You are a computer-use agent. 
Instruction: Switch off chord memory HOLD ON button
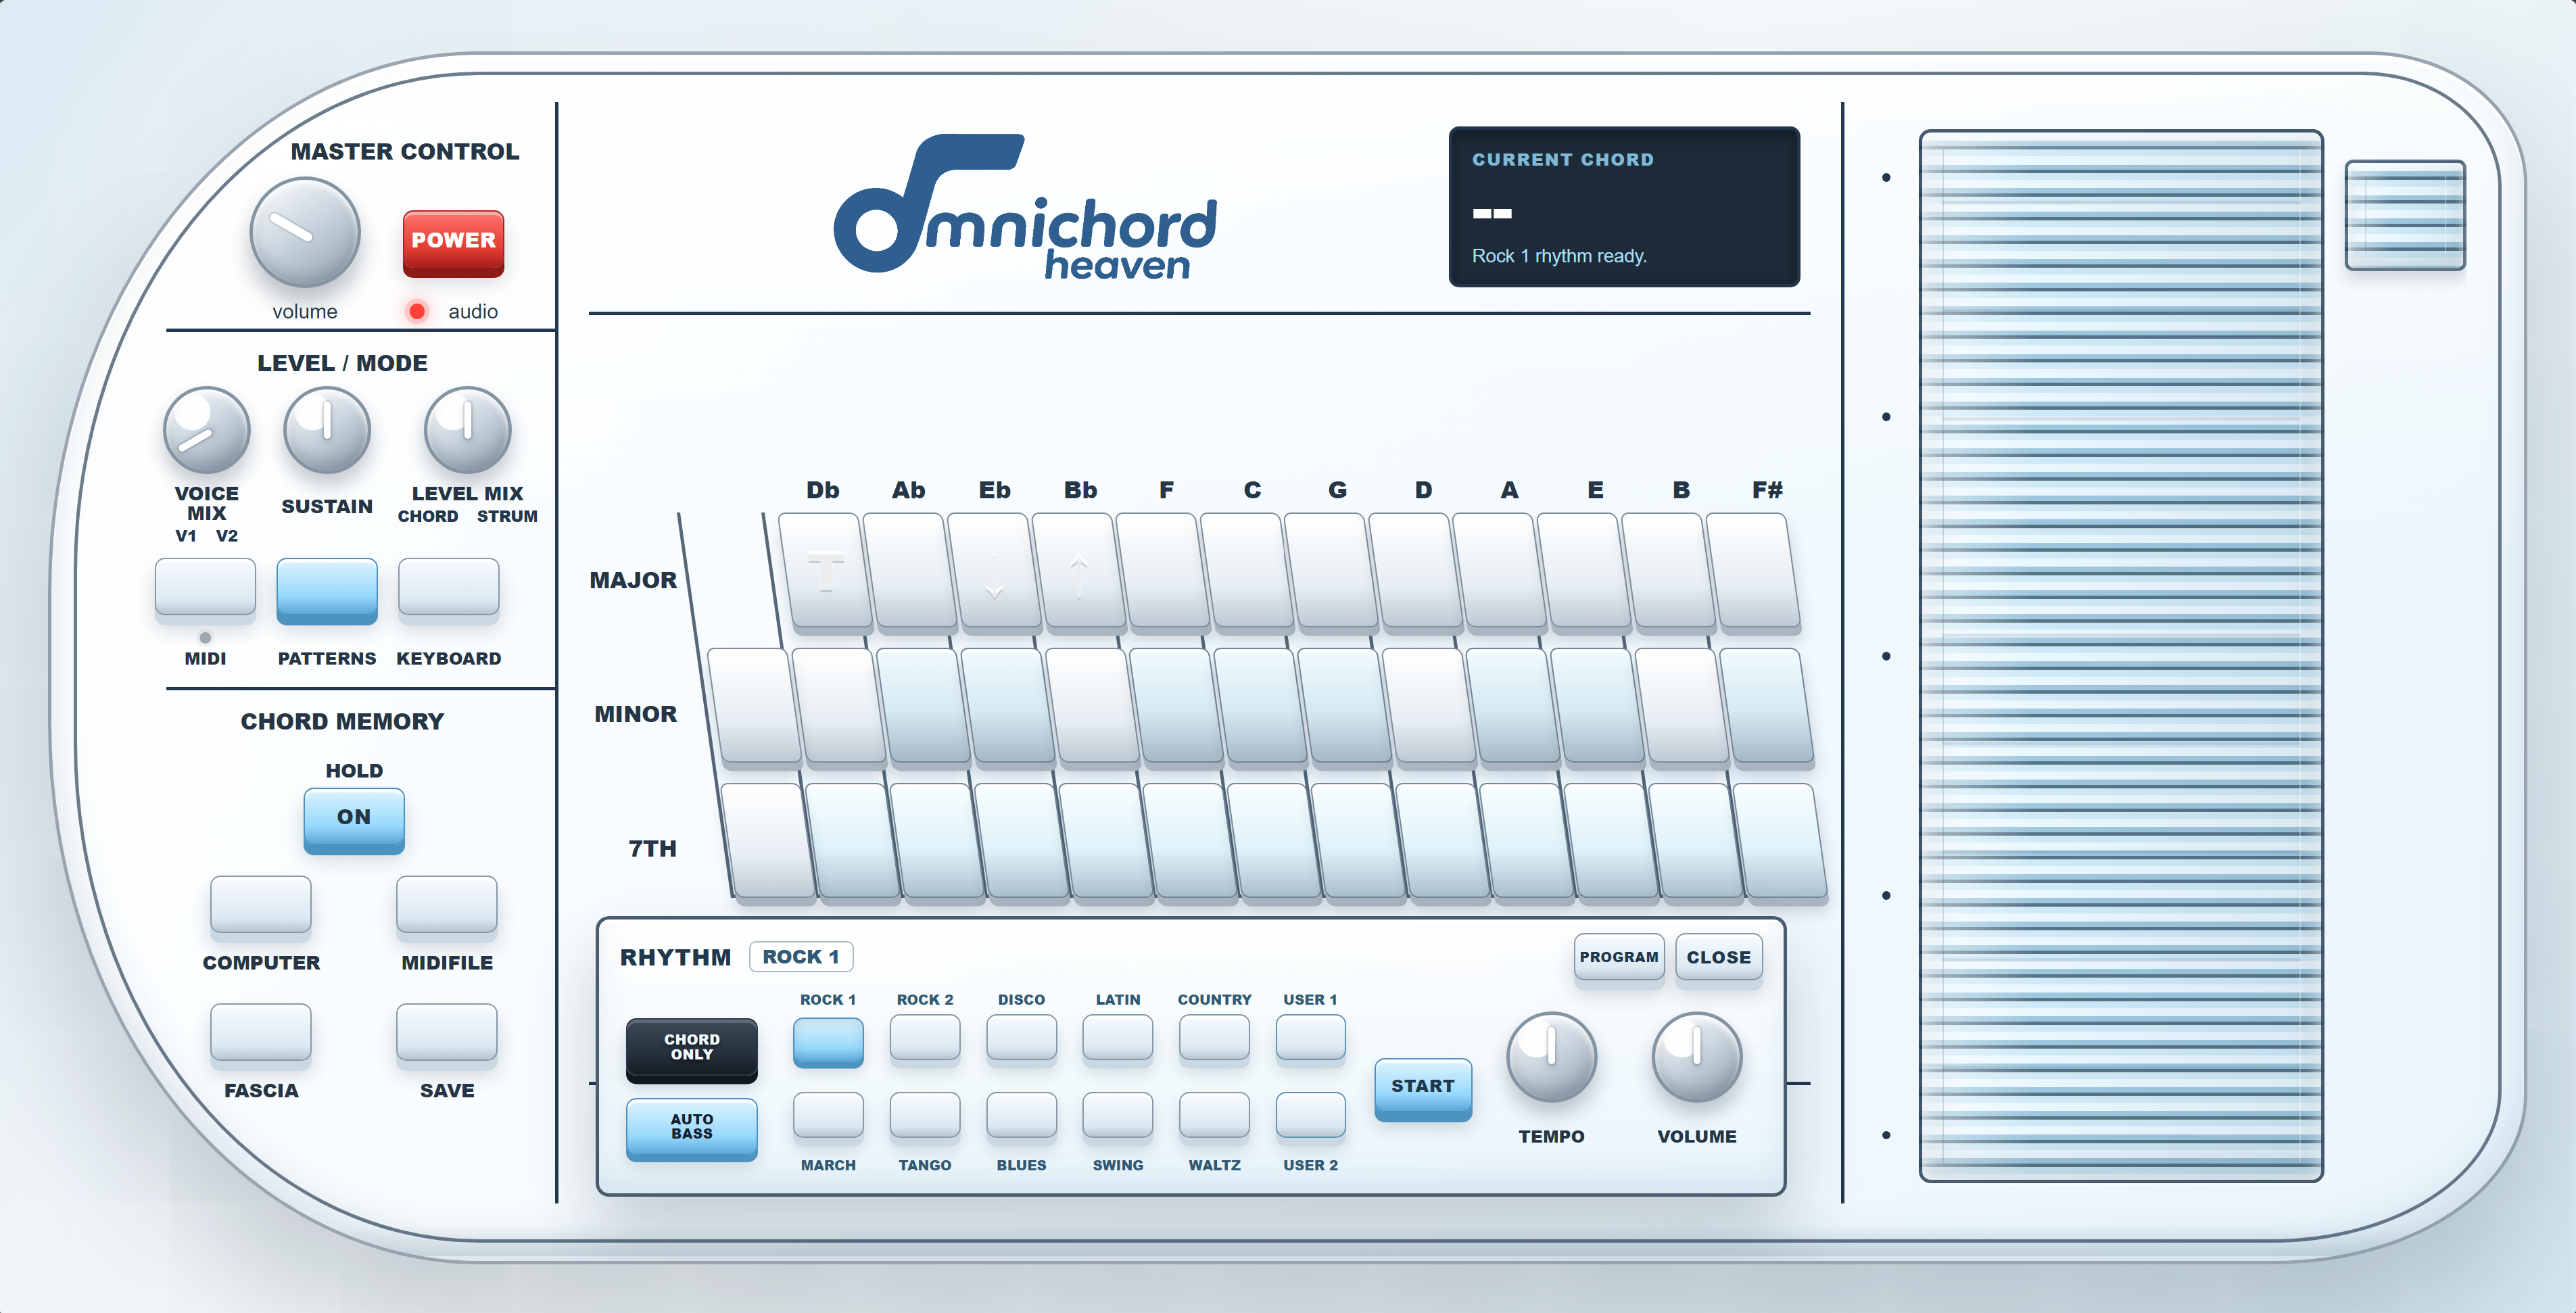(354, 820)
